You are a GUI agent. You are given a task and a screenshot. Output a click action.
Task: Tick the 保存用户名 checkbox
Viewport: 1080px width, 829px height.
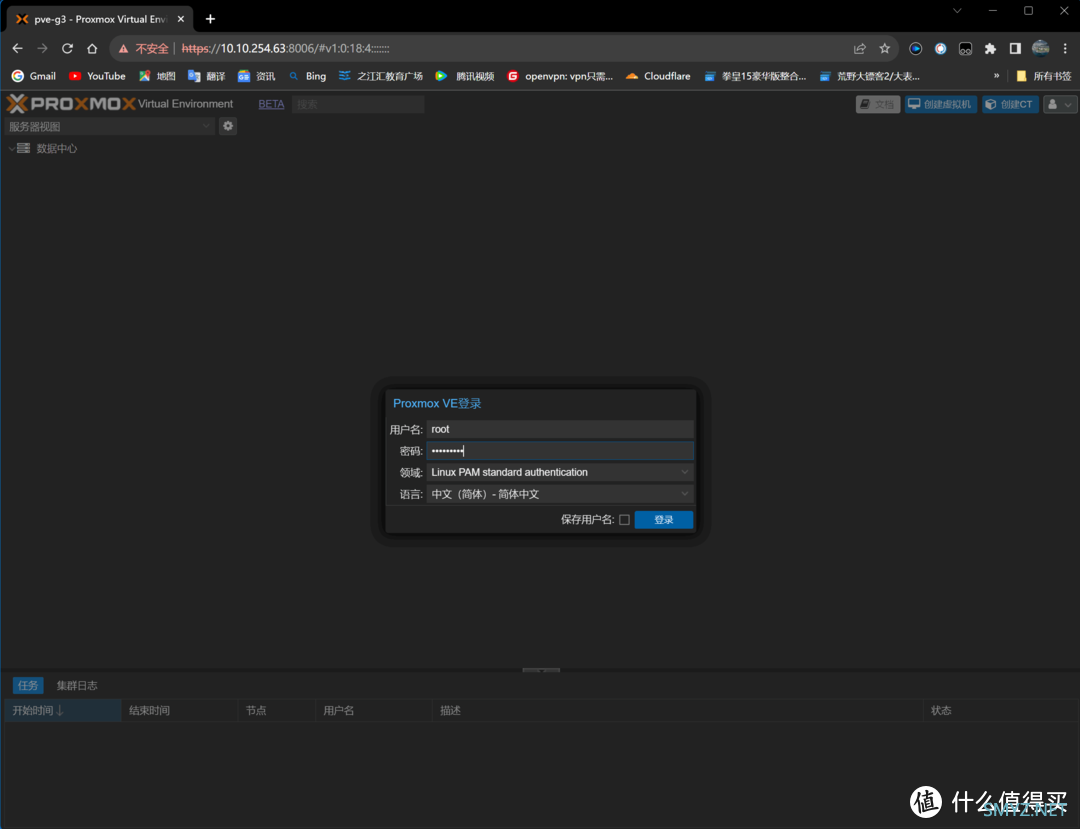[624, 520]
